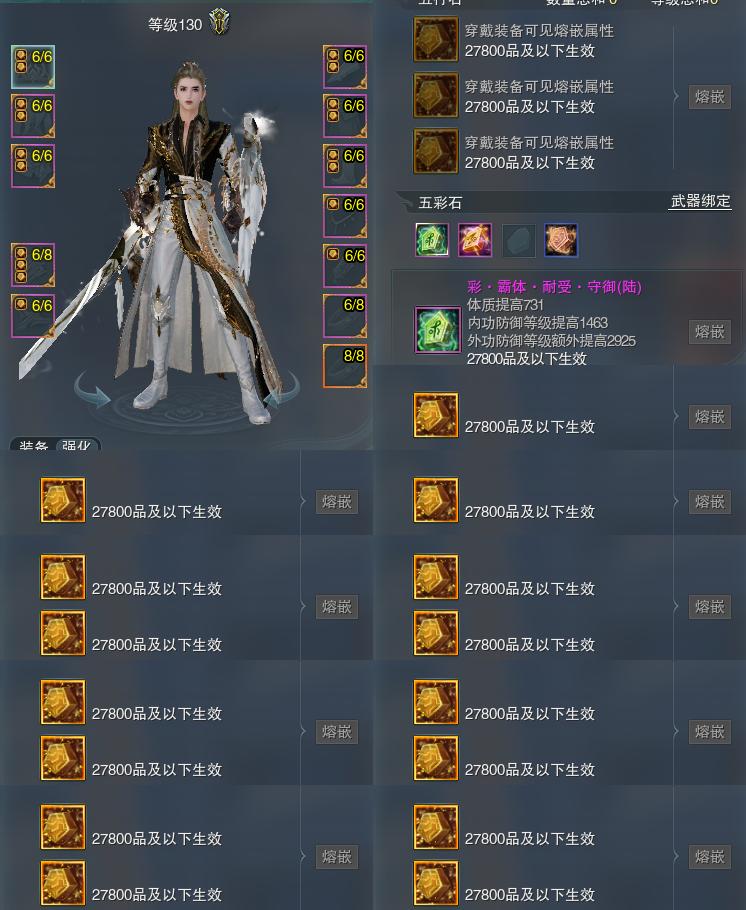Screen dimensions: 746x910
Task: Click the blue-bordered orange 五彩石 stone icon
Action: pos(561,240)
